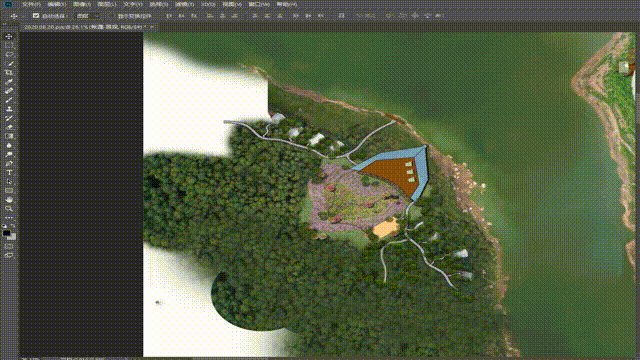Change screen mode icon at toolbox bottom
The width and height of the screenshot is (640, 360).
9,255
